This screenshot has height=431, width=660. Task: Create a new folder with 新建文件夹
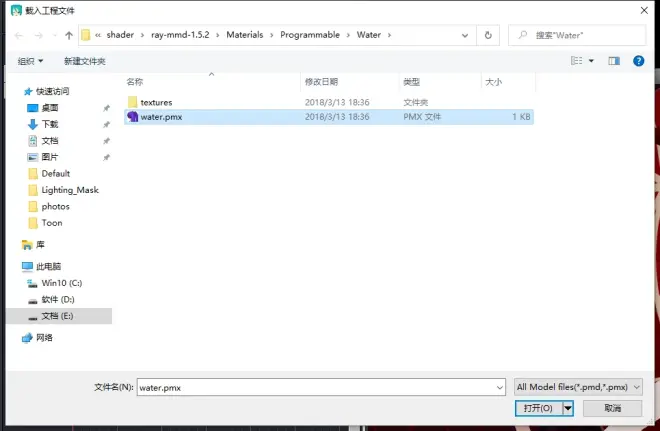85,61
